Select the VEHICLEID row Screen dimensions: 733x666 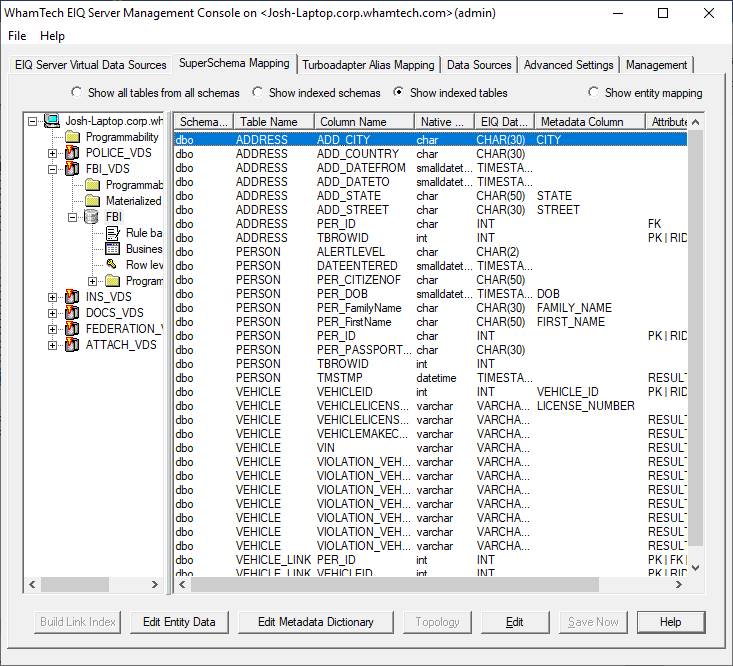(430, 392)
